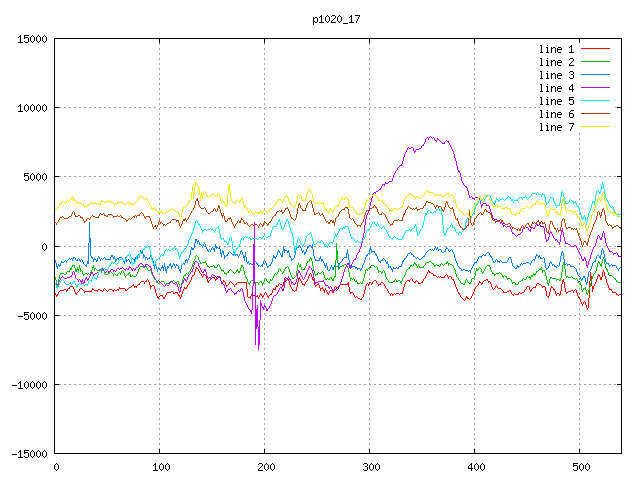The width and height of the screenshot is (640, 480).
Task: Click the purple curve's highest peak
Action: [431, 137]
